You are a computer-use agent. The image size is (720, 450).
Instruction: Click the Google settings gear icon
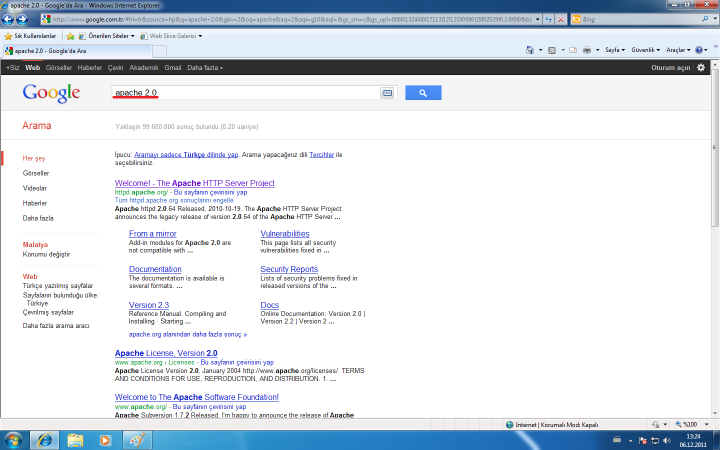click(x=701, y=68)
